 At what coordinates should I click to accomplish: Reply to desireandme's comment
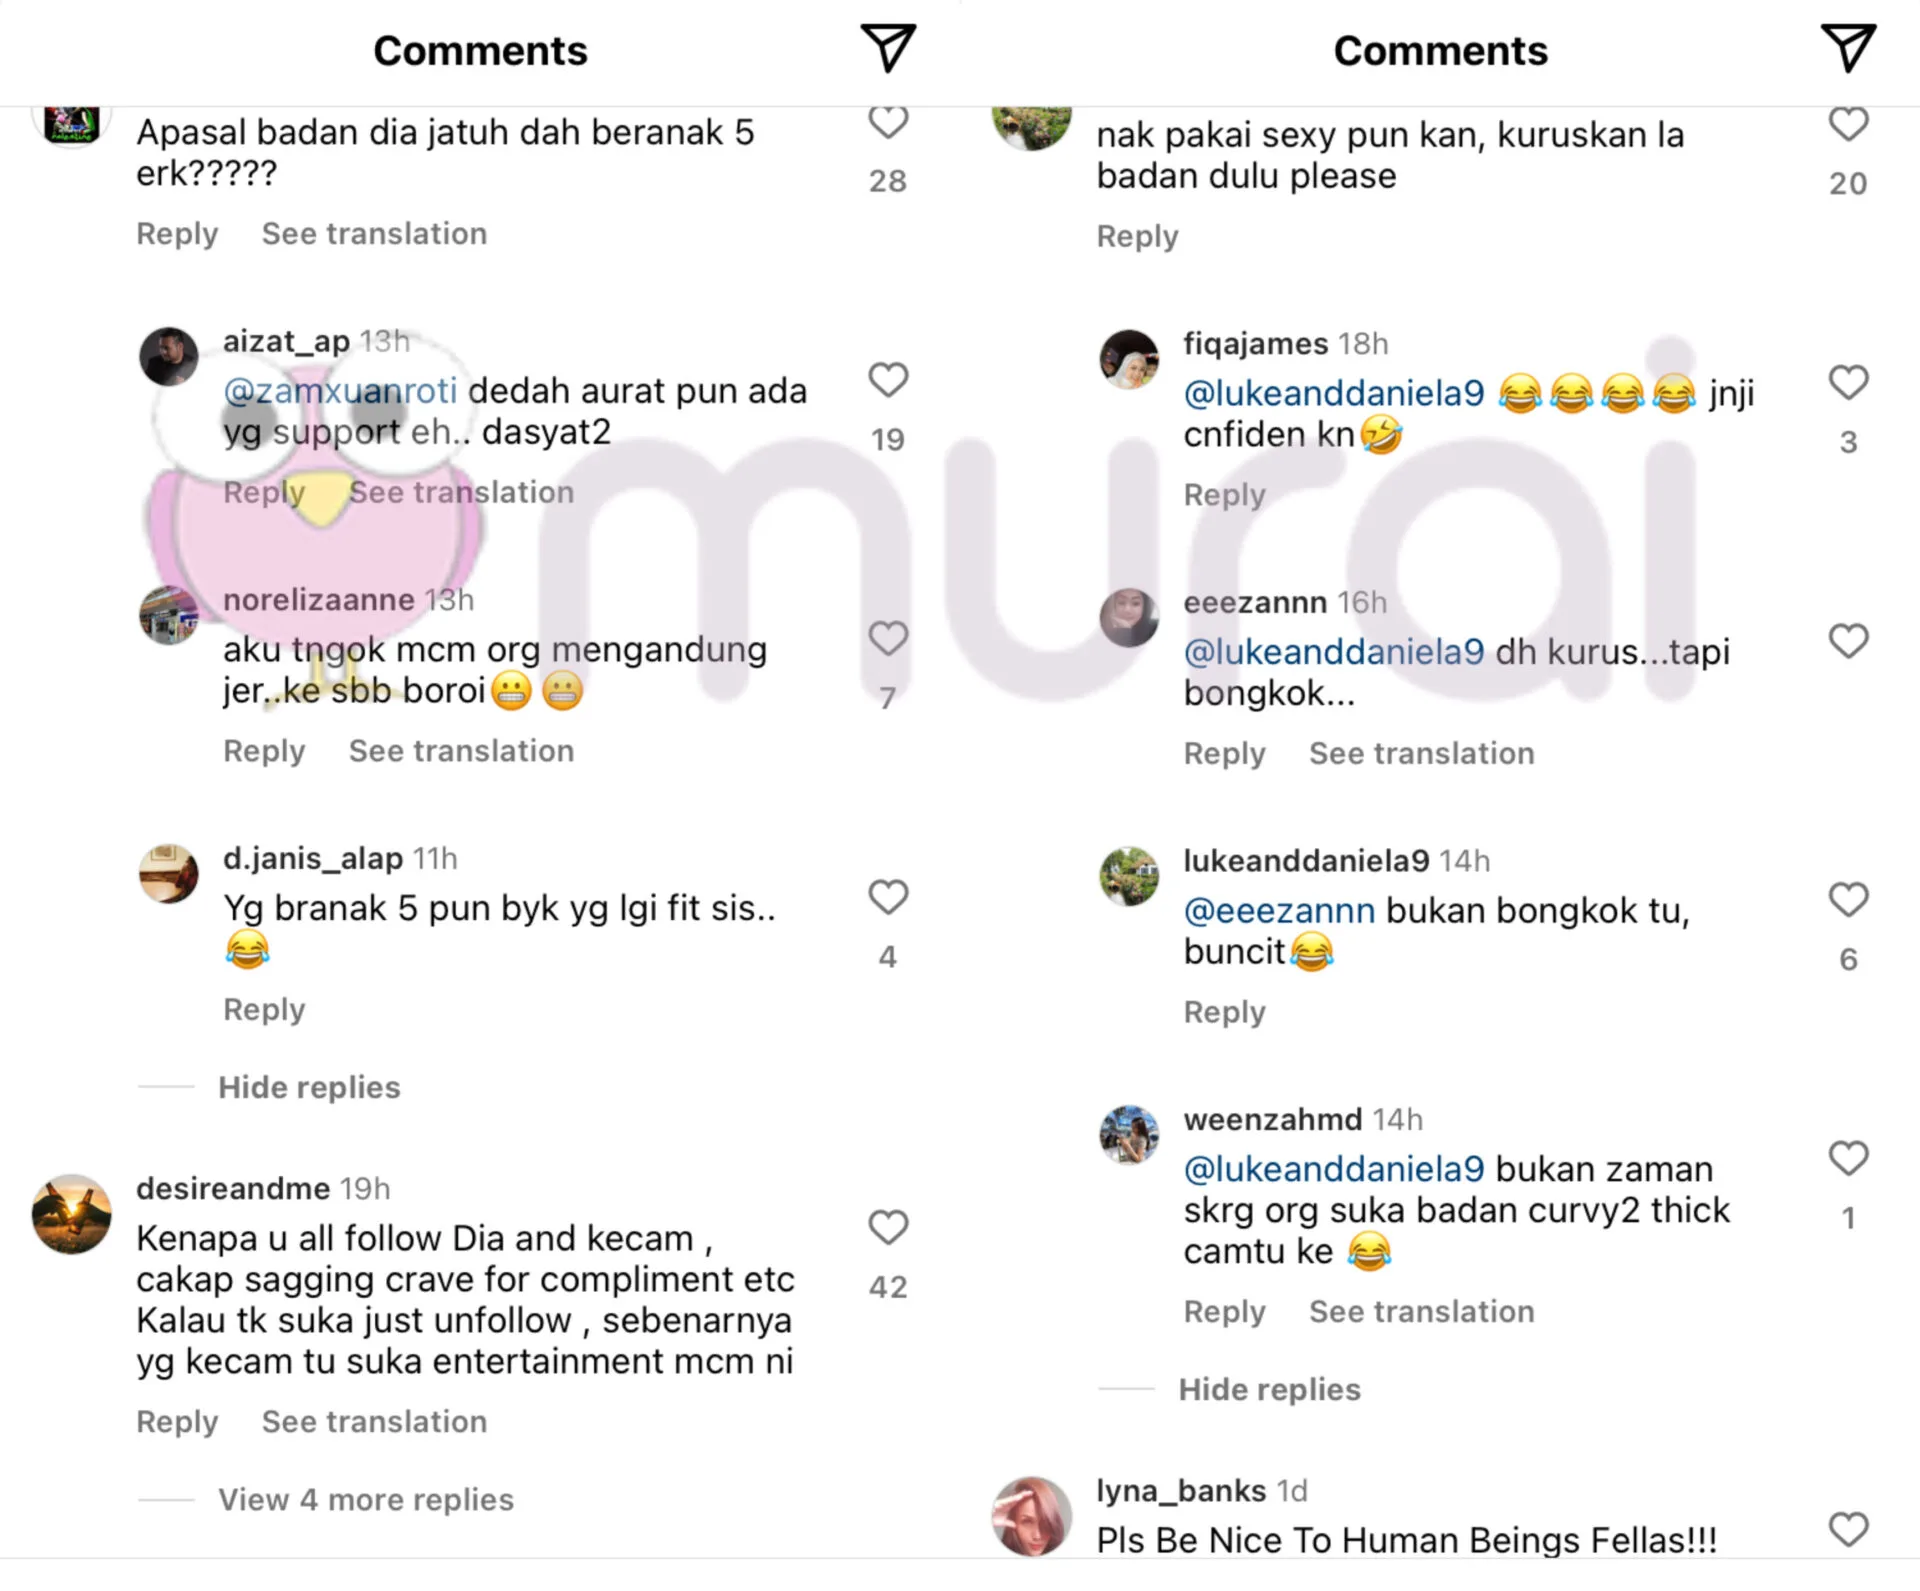[177, 1421]
